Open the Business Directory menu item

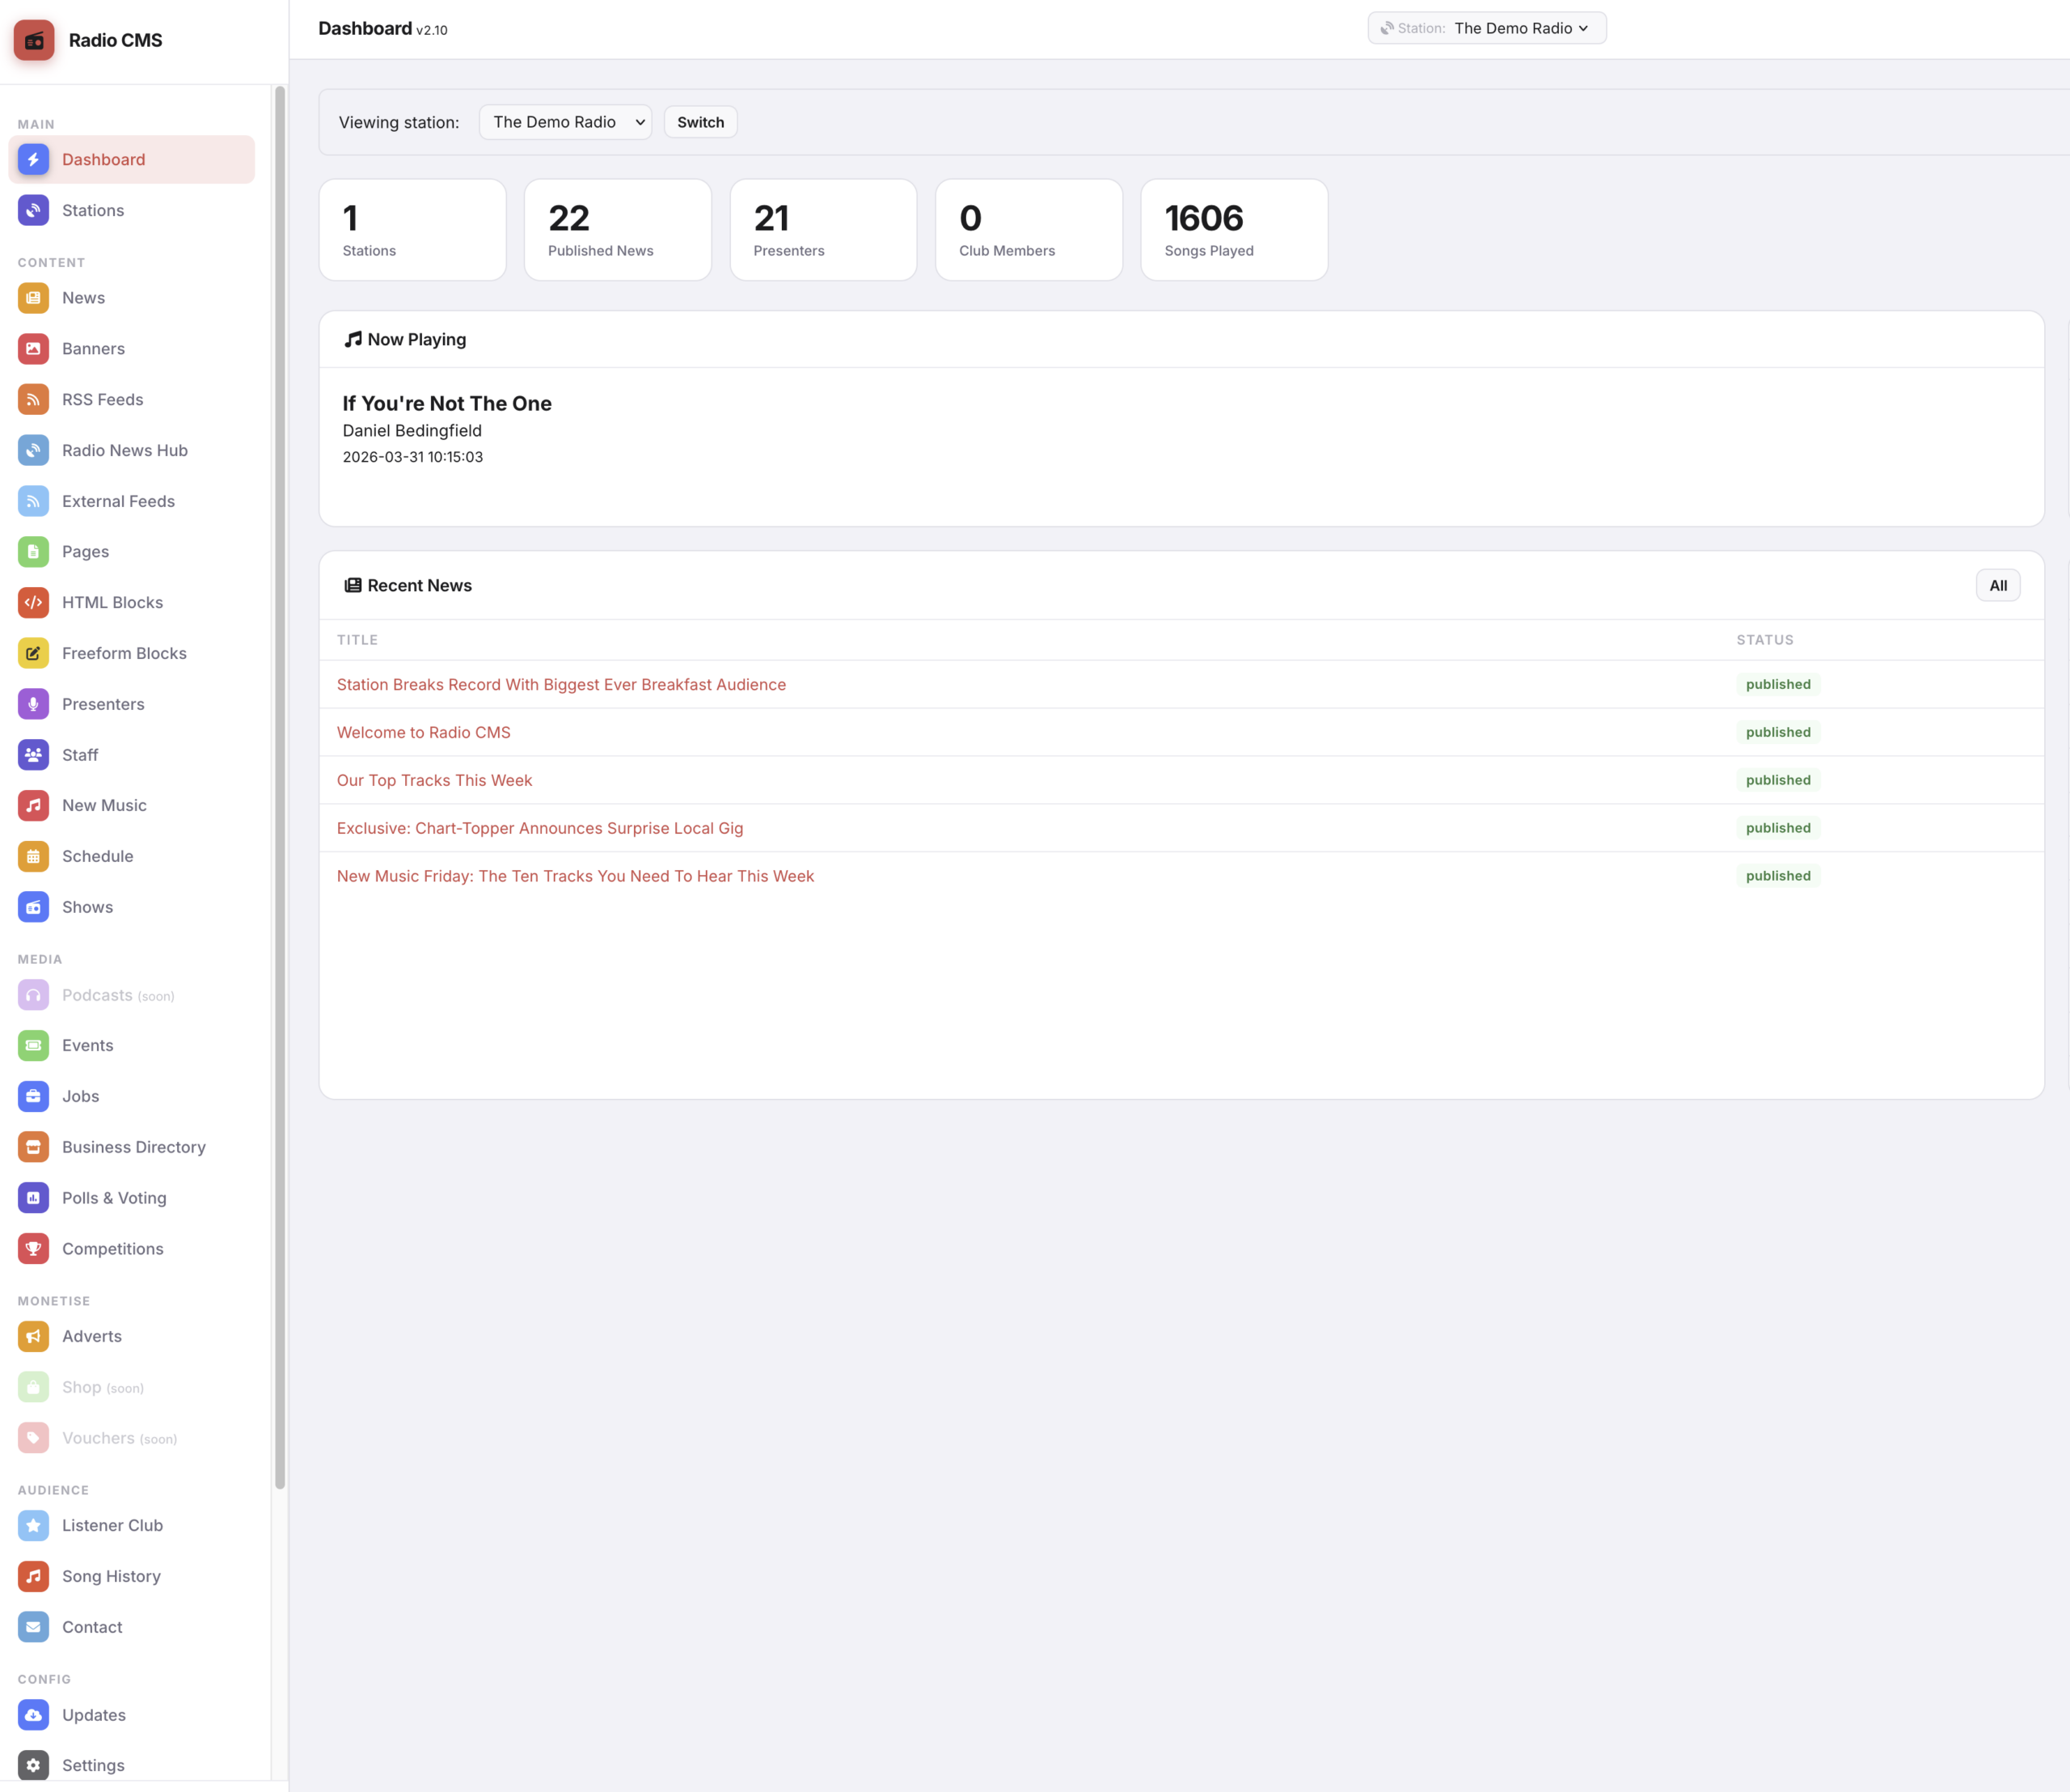pos(133,1147)
